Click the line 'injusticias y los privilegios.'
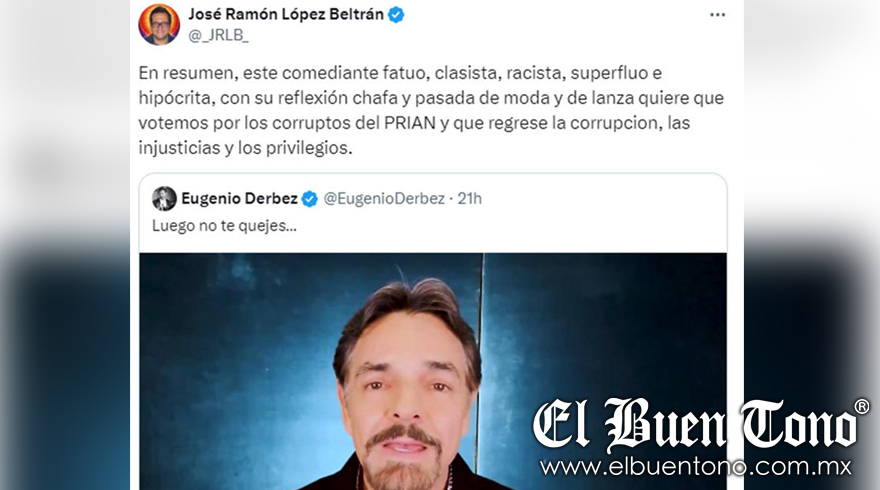This screenshot has height=490, width=880. (x=245, y=148)
